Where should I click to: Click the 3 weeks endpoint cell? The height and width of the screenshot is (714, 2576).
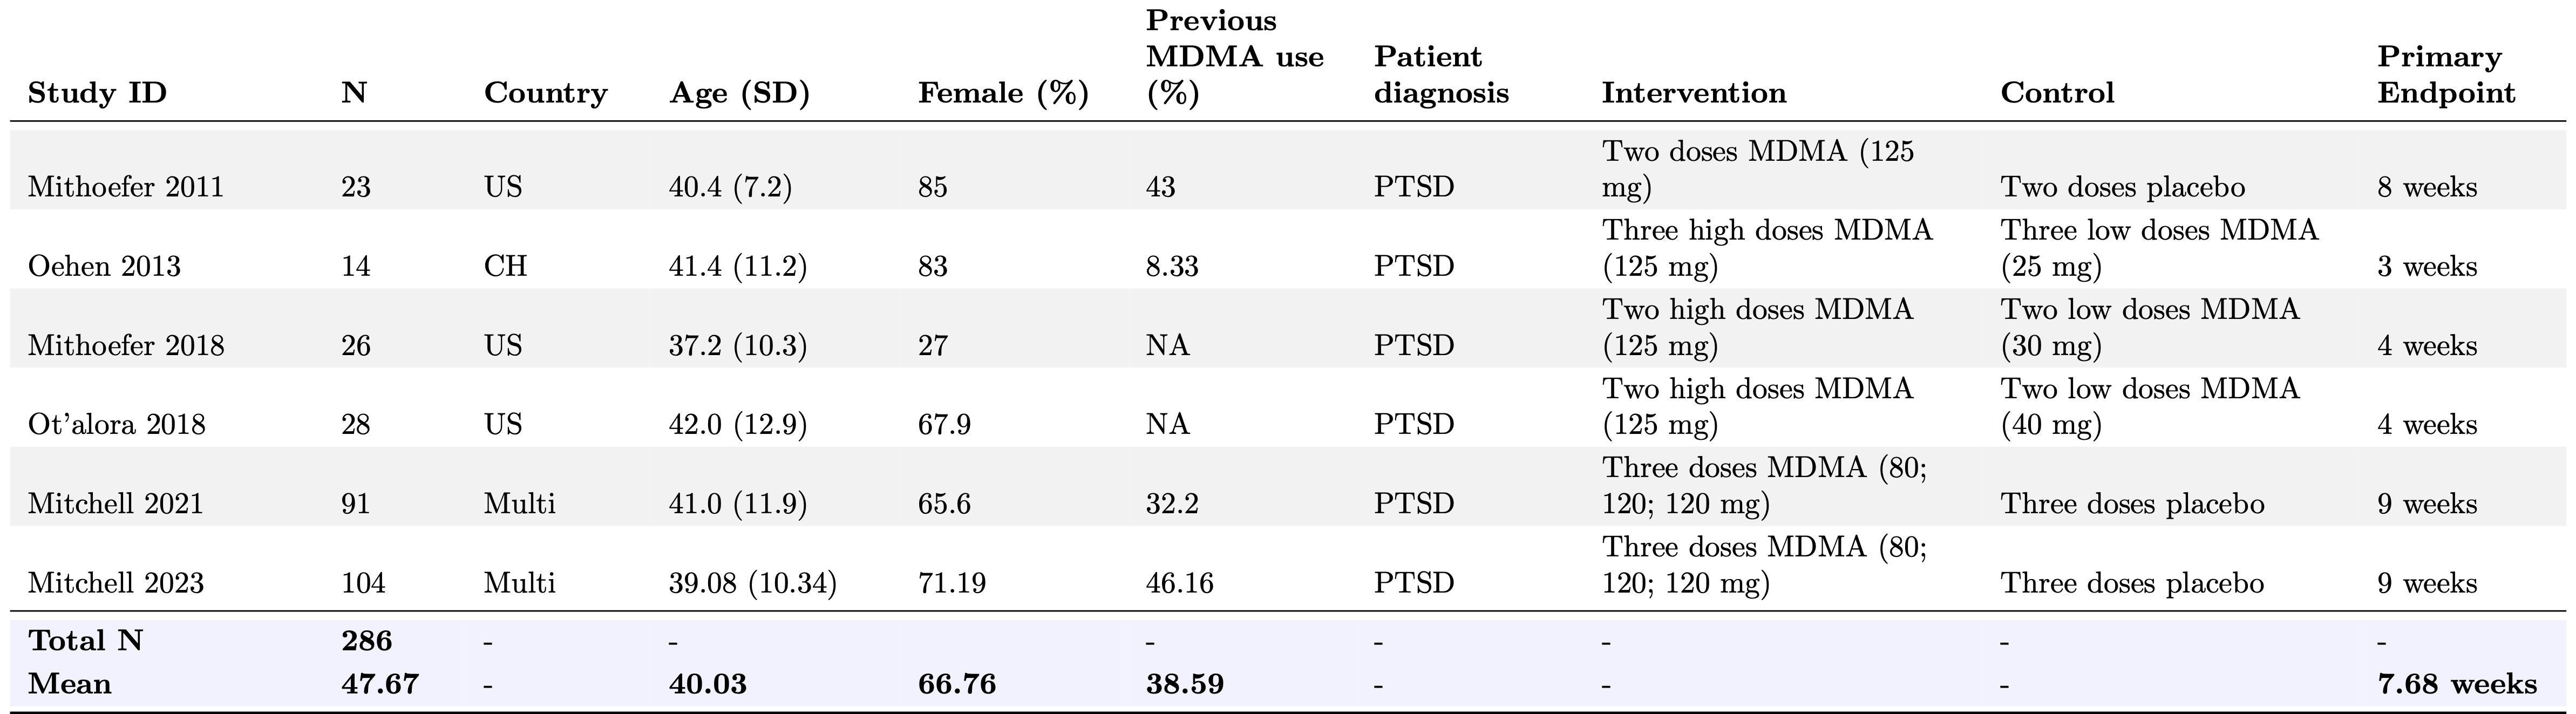[2427, 266]
